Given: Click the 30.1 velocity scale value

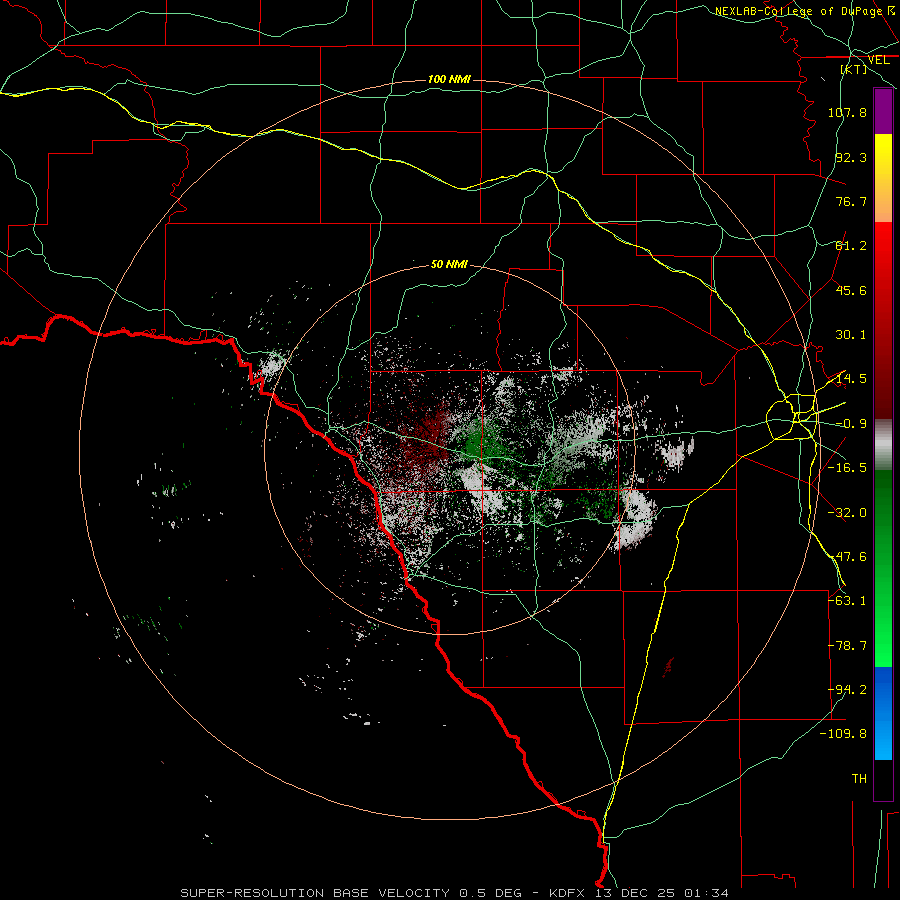Looking at the screenshot, I should click(x=851, y=335).
